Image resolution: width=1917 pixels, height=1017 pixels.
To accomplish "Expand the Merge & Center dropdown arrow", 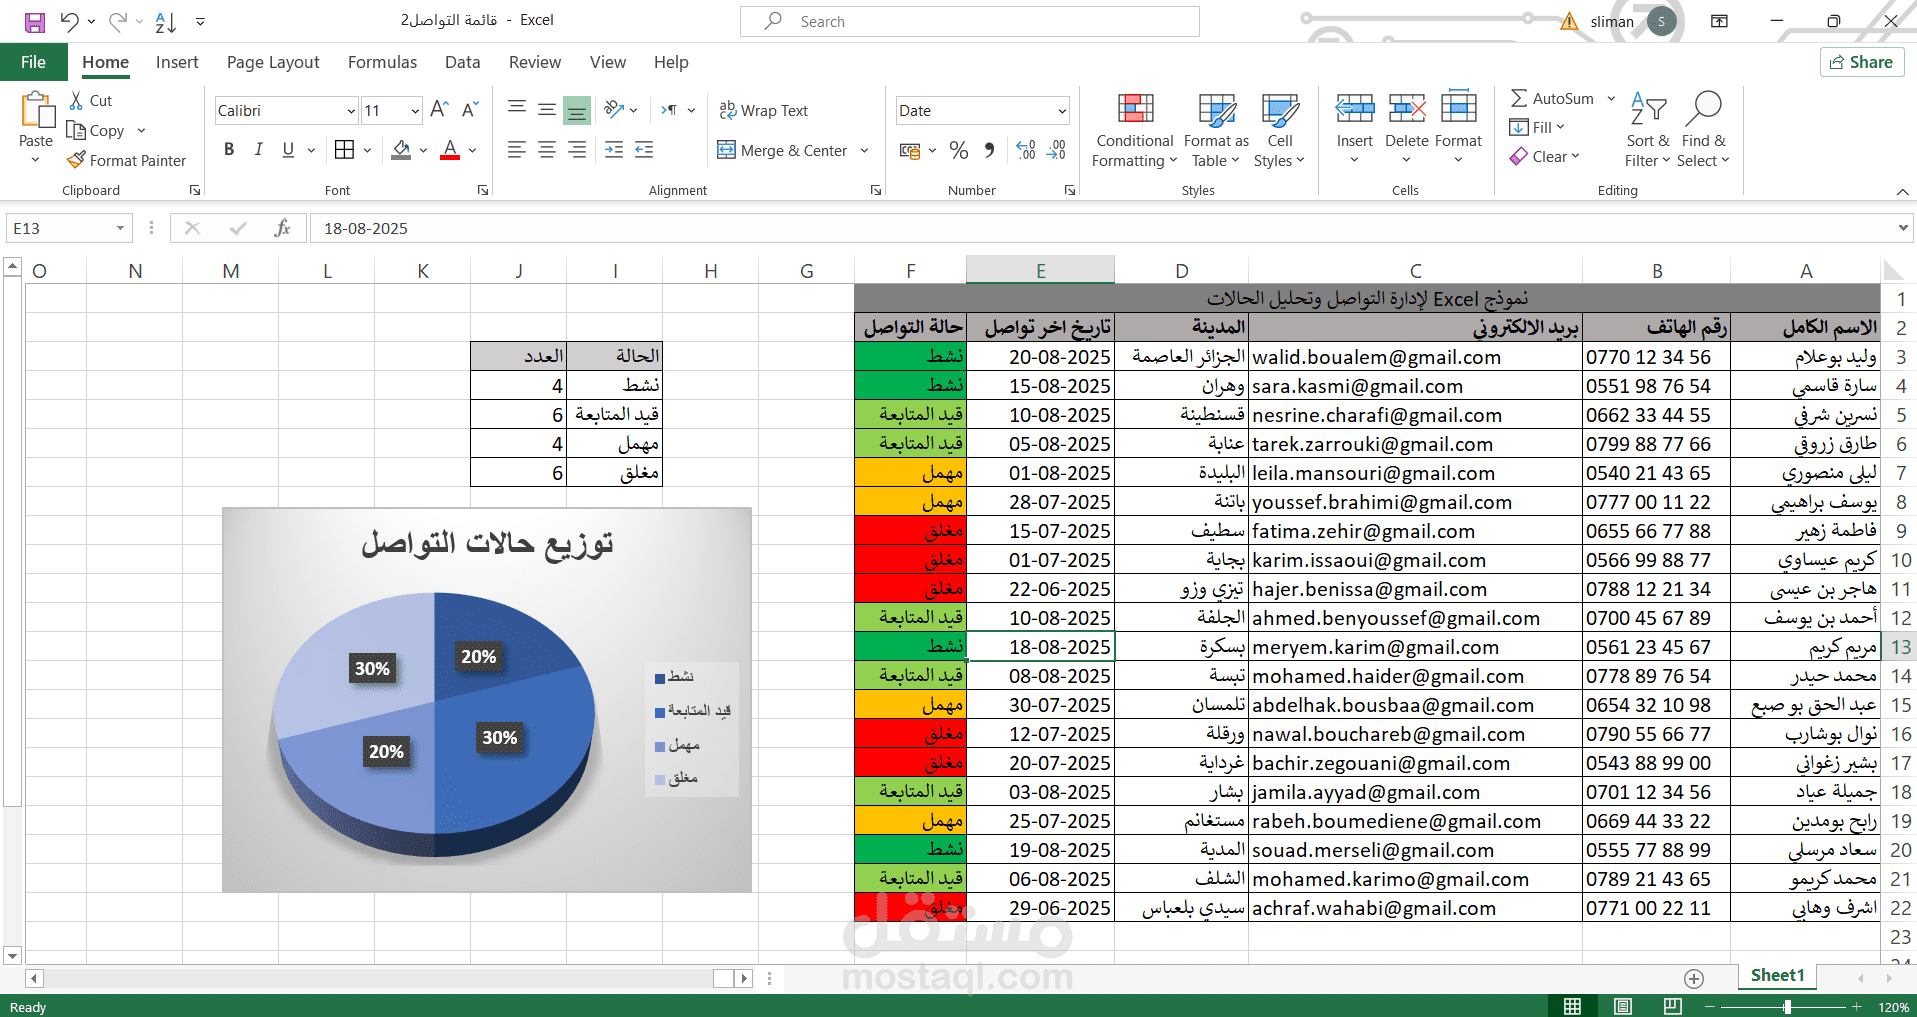I will click(864, 151).
